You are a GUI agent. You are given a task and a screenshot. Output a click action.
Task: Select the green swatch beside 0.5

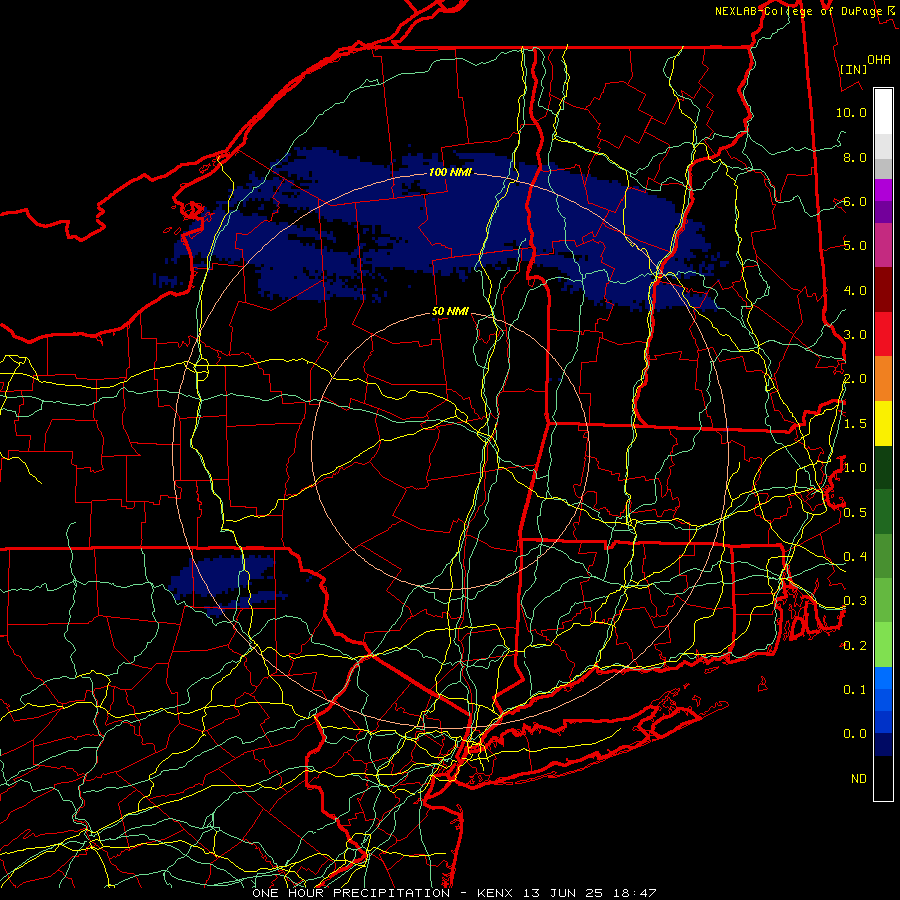883,512
